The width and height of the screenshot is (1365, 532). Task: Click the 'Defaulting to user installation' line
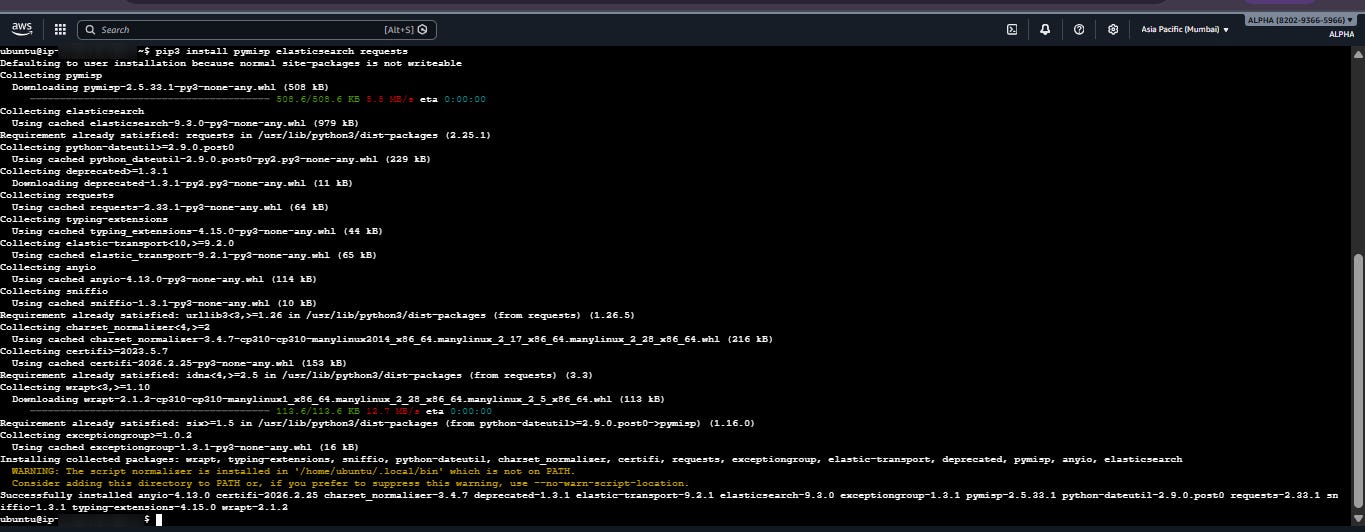tap(231, 63)
